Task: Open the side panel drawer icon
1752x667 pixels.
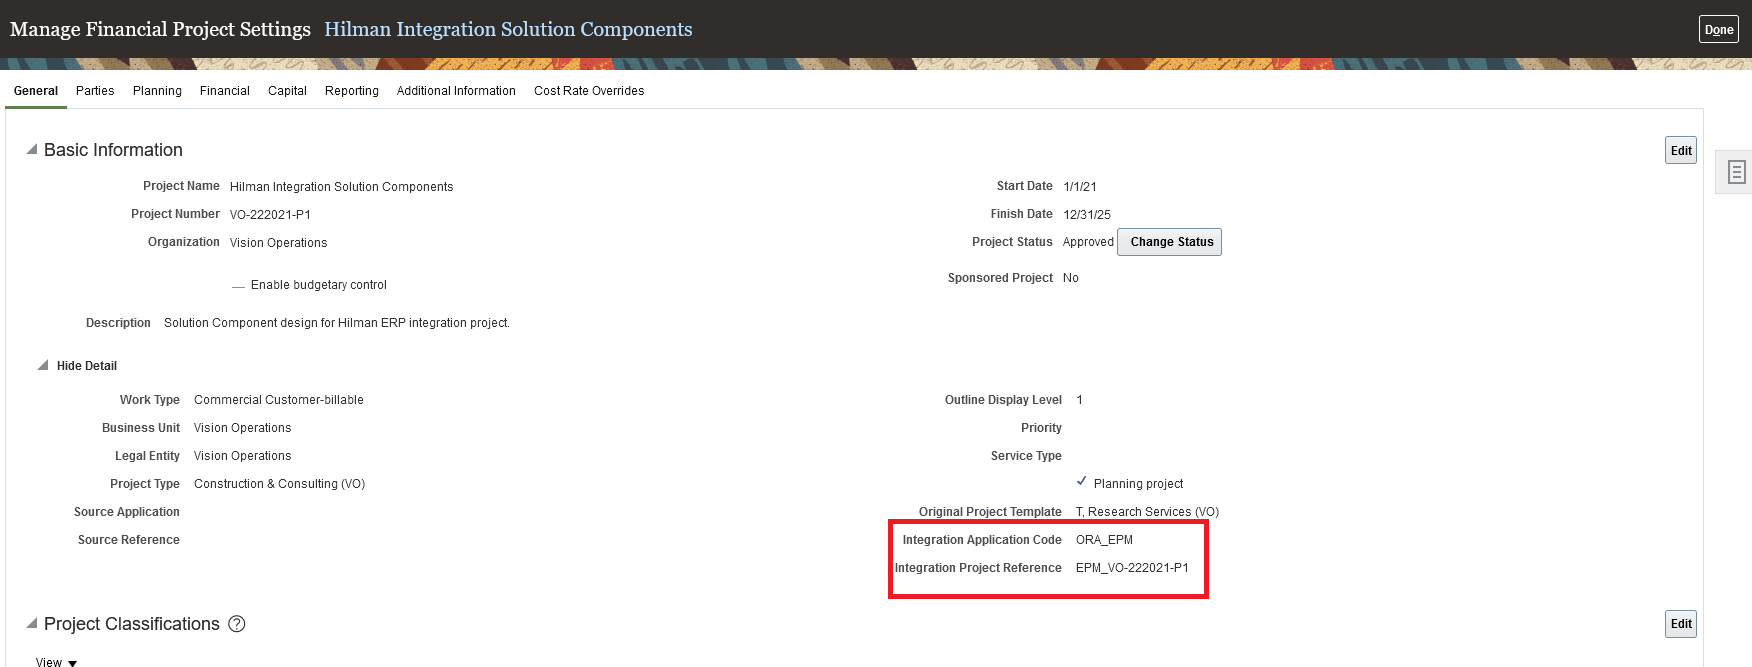Action: pos(1736,172)
